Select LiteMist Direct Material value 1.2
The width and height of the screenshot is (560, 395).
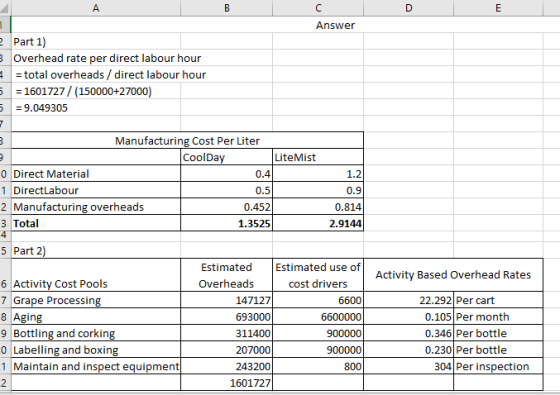click(318, 174)
